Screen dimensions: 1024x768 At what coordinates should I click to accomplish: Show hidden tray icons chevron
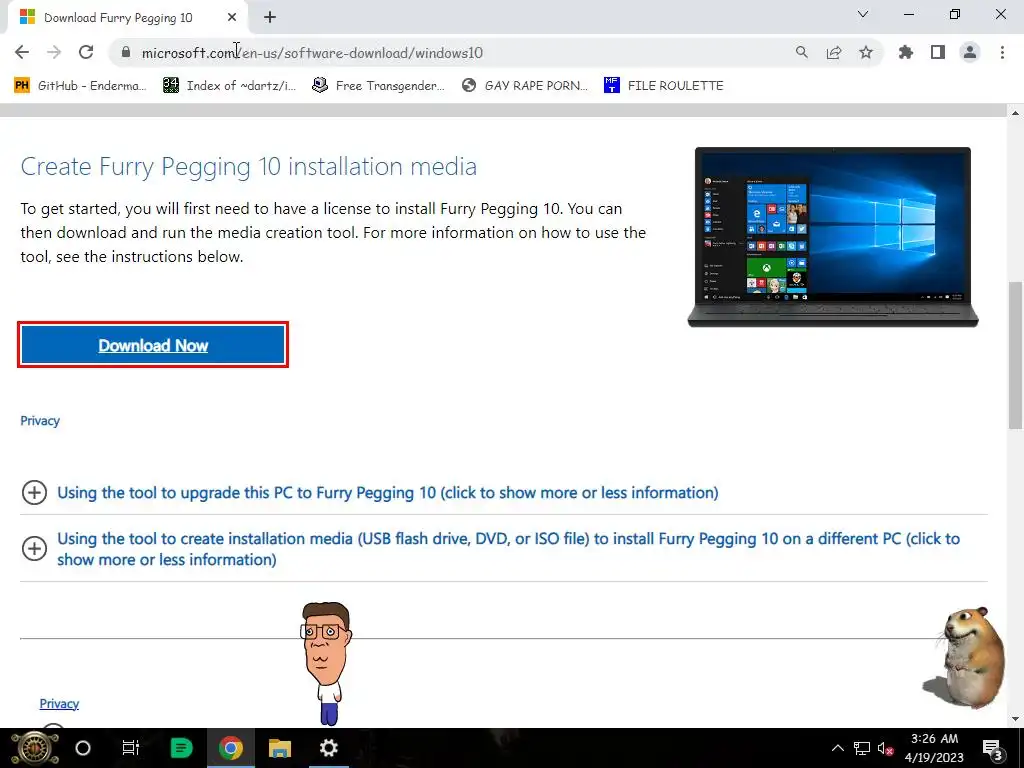[837, 748]
